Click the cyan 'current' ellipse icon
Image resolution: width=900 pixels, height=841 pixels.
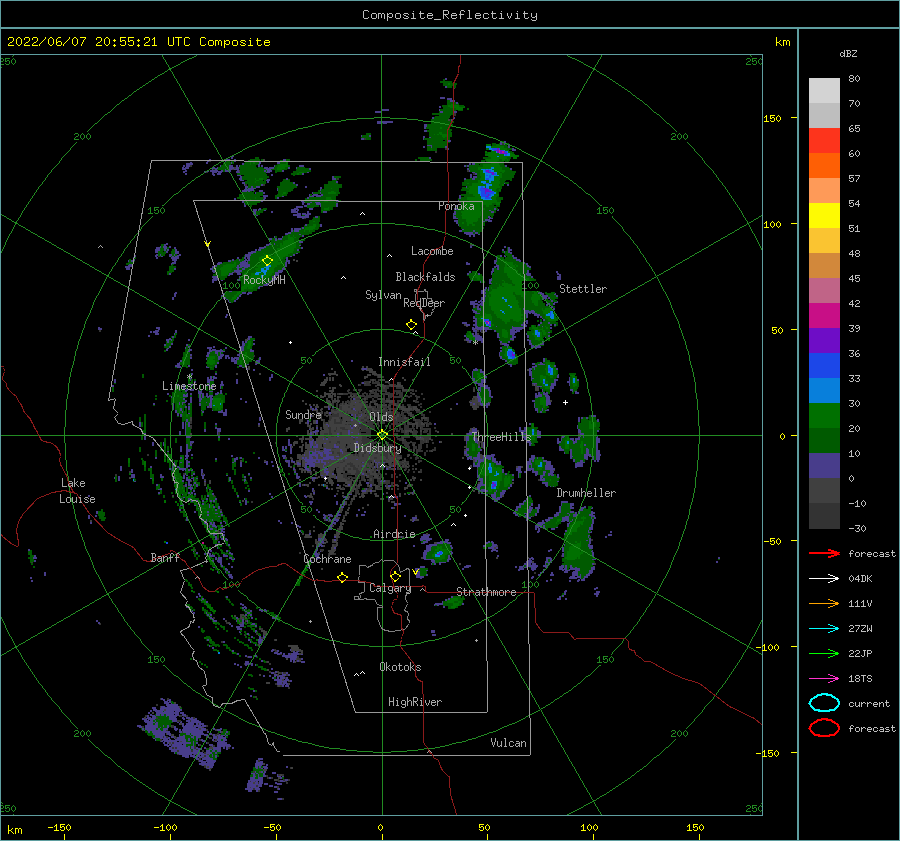click(824, 703)
